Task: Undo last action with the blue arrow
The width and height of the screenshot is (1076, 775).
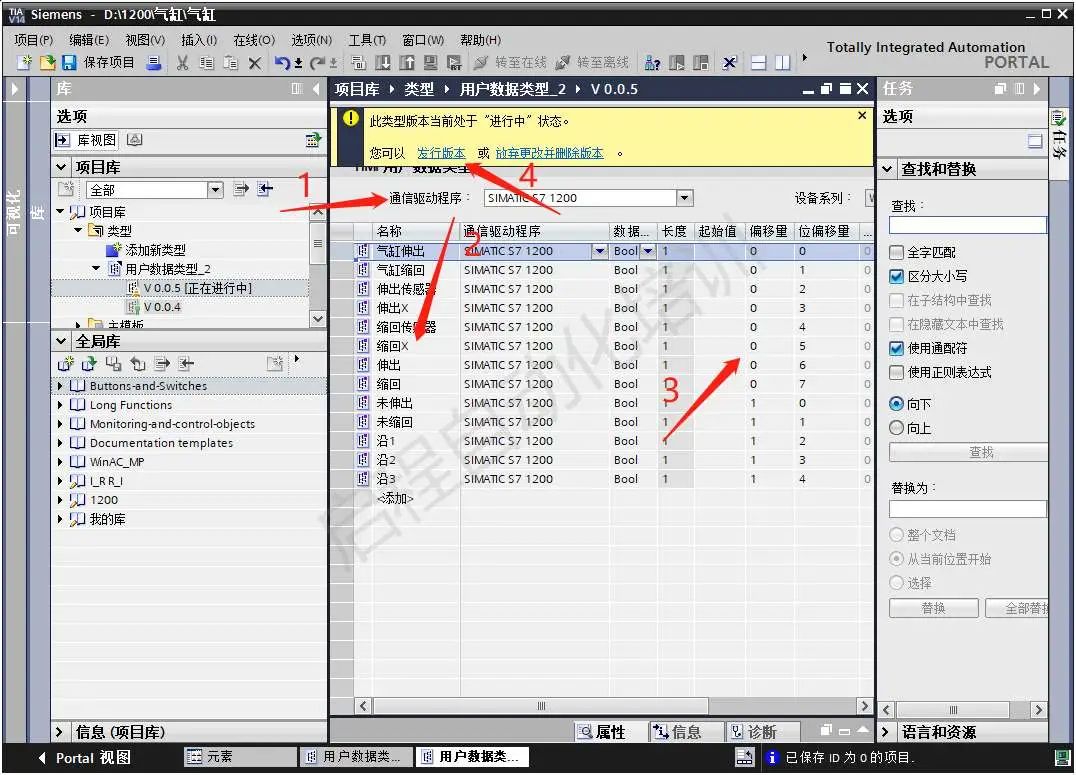Action: (x=281, y=62)
